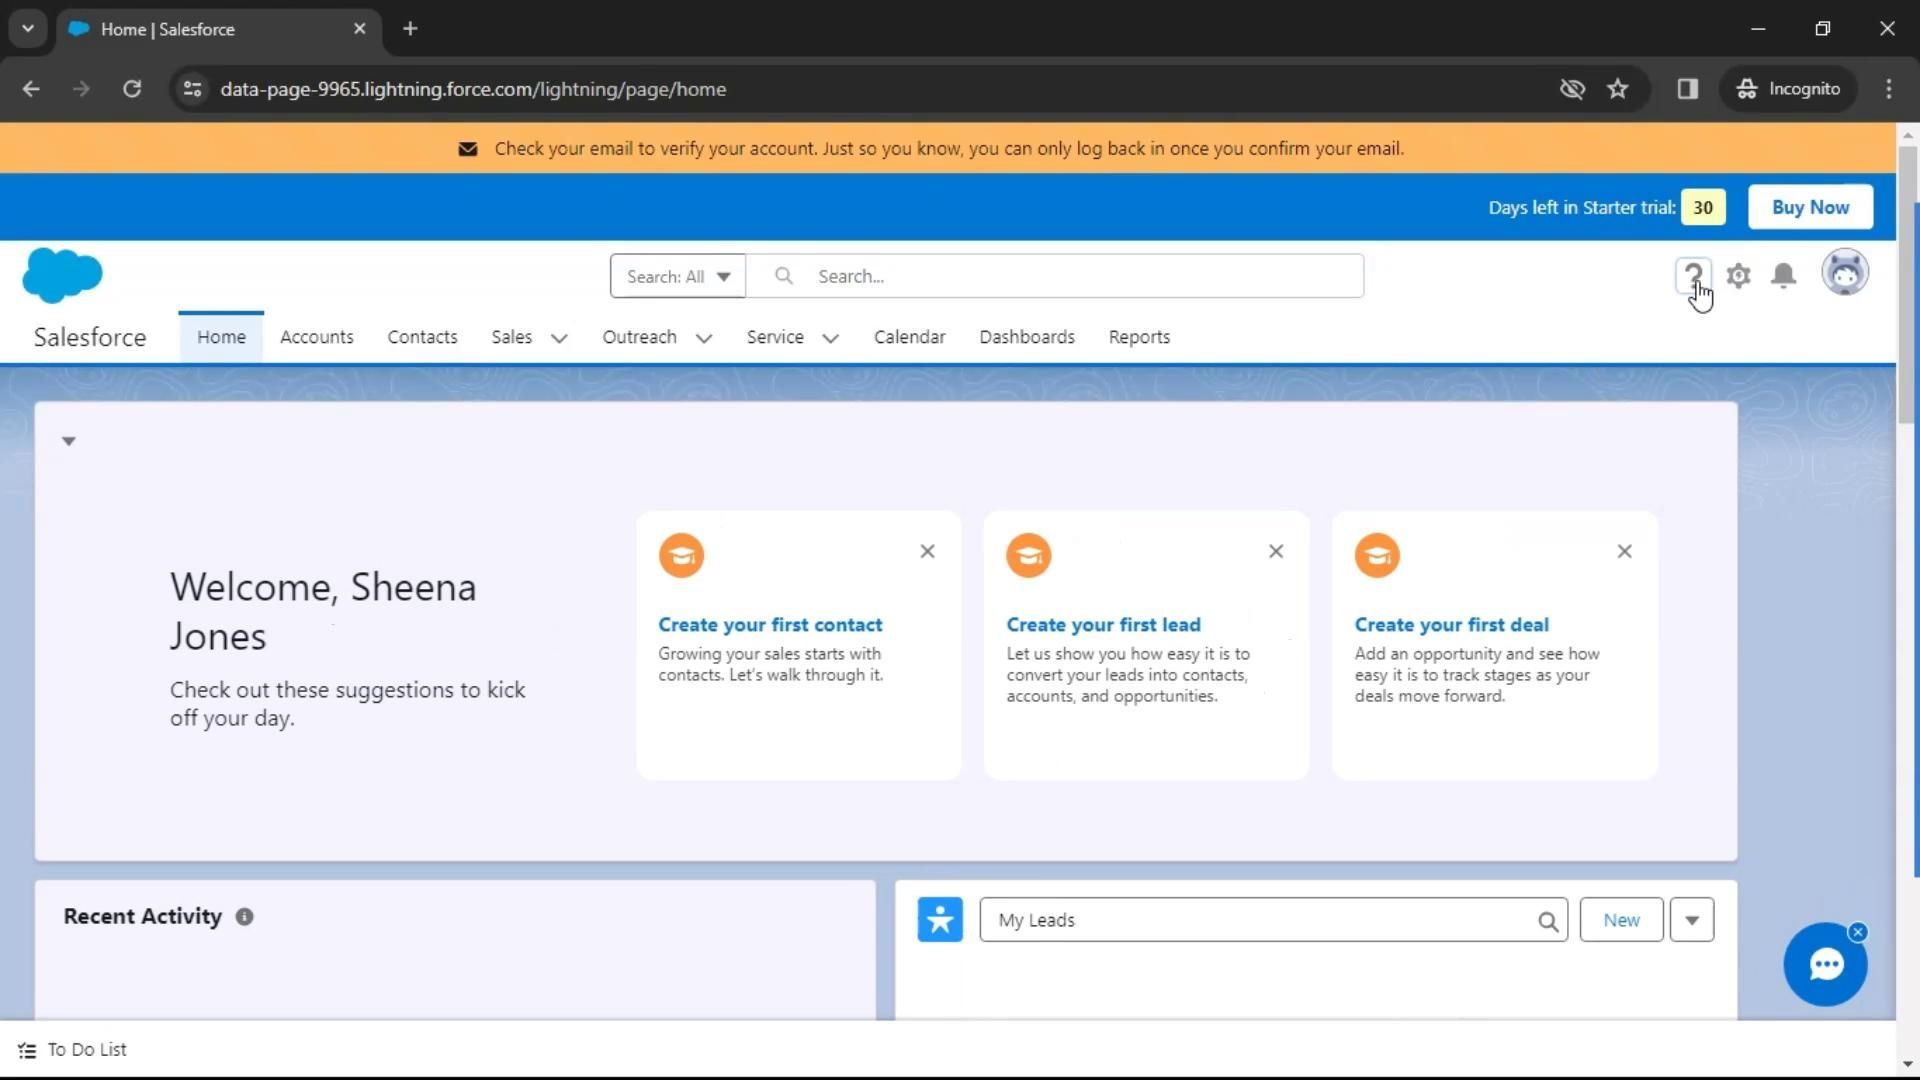Collapse the welcome section triangle
Screen dimensions: 1920x1080
tap(69, 441)
